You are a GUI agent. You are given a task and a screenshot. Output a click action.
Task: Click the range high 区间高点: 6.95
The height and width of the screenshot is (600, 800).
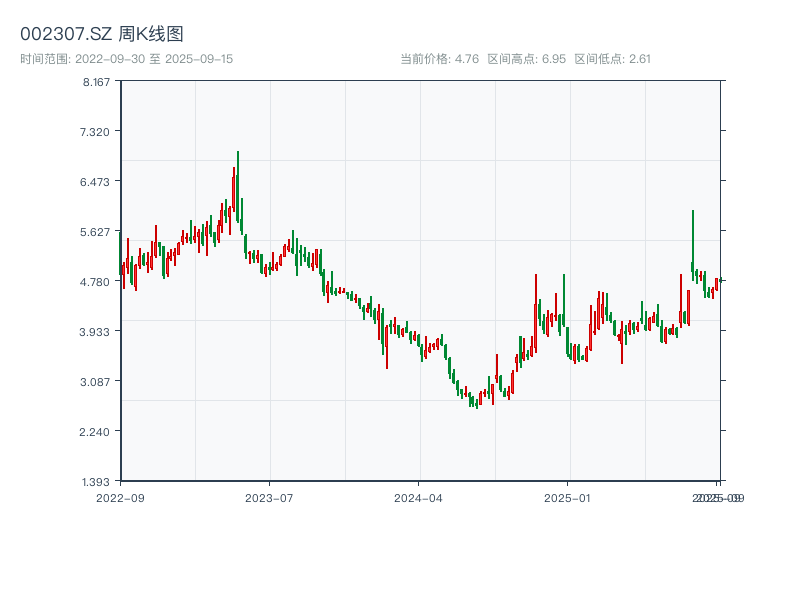(x=527, y=59)
